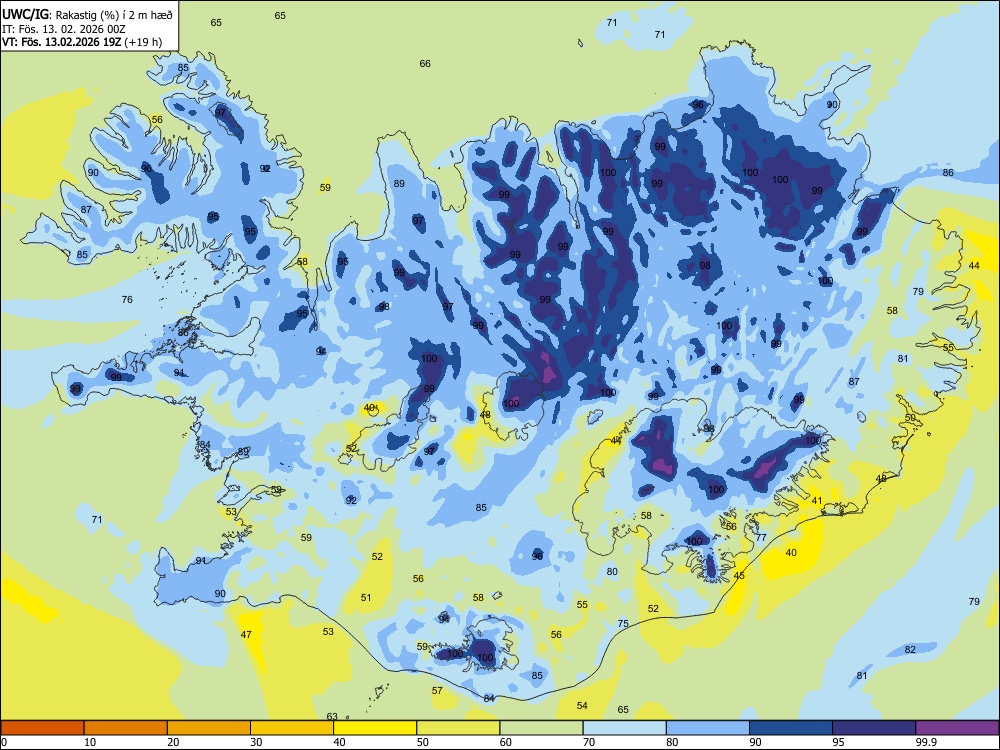Click the '20' legend tick label
Screen dimensions: 1000x750
point(173,742)
